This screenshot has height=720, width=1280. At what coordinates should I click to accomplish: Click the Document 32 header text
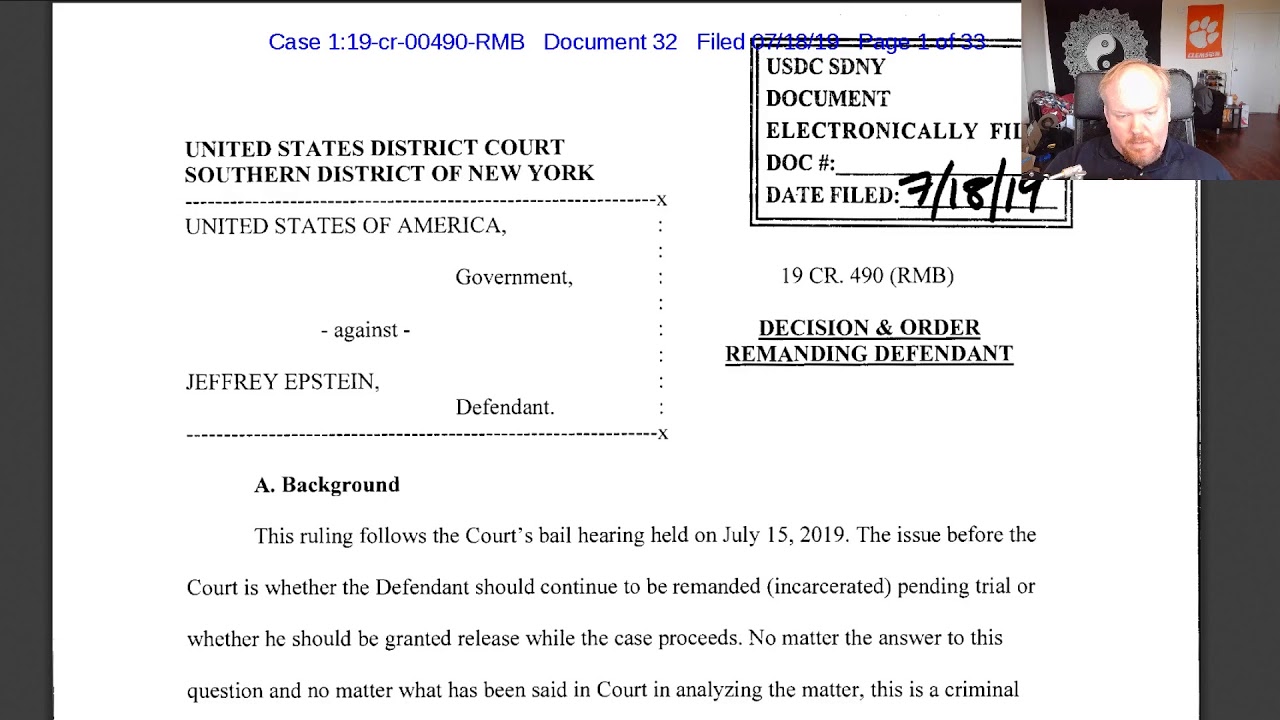pyautogui.click(x=610, y=42)
